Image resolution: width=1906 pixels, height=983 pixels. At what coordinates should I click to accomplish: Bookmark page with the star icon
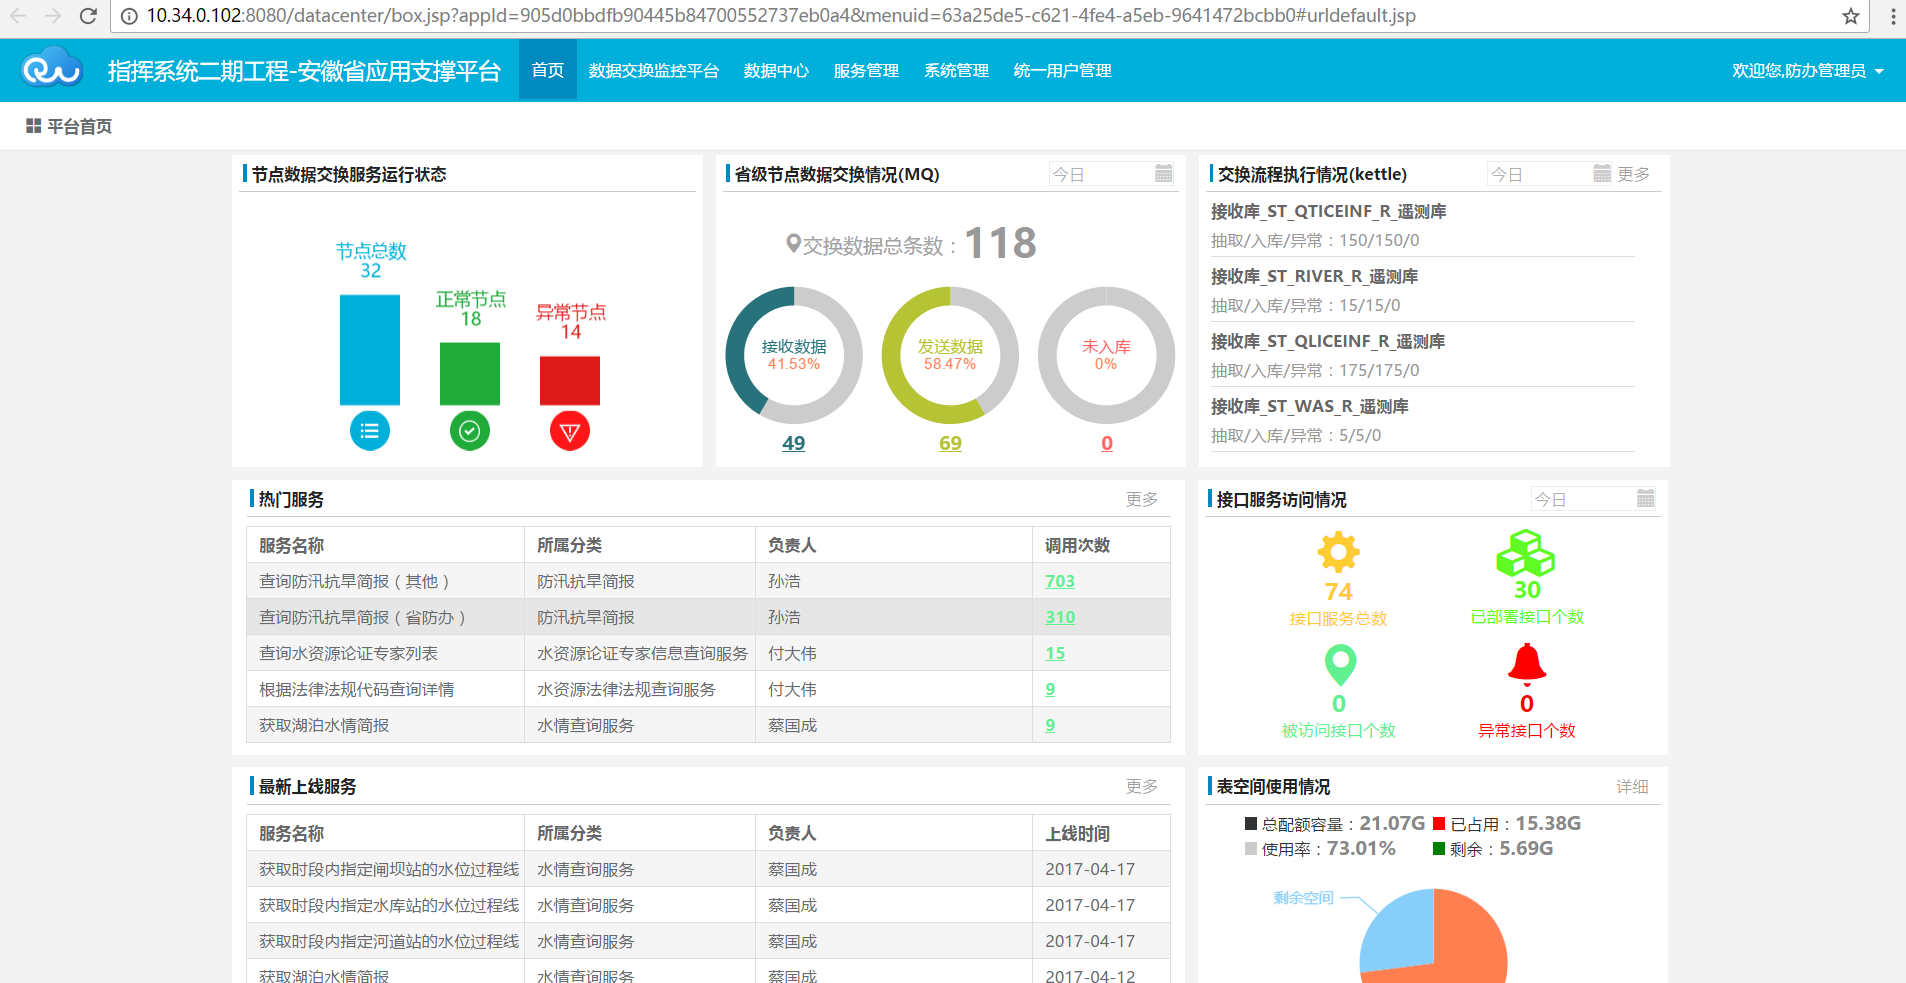(1851, 16)
